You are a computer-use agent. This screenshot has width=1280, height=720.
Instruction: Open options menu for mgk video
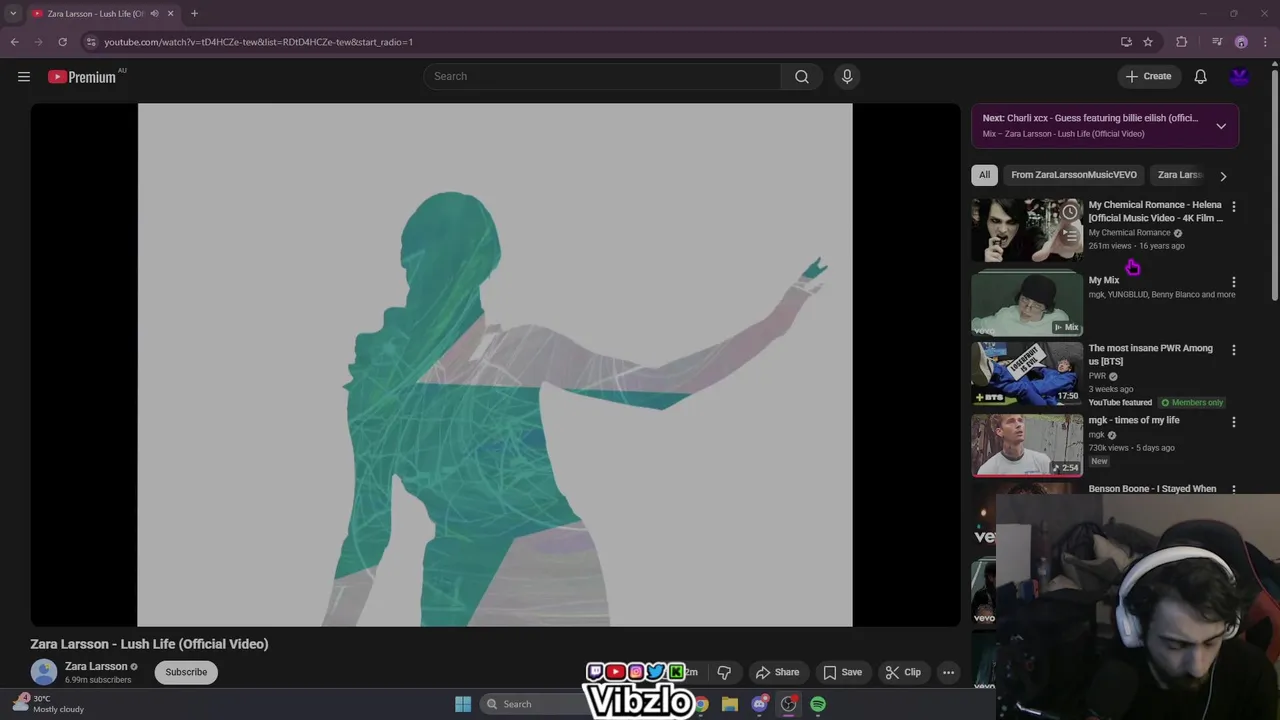(x=1233, y=422)
